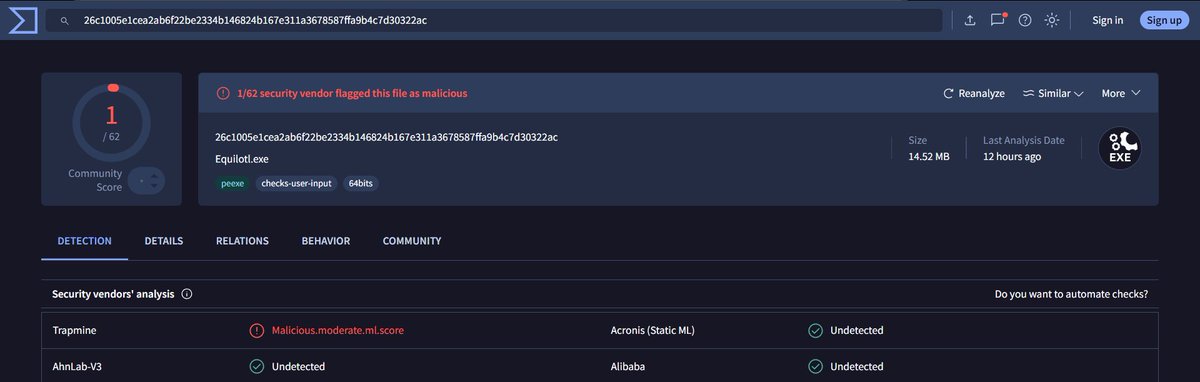Click the Trapmine vendor name
Viewport: 1200px width, 382px height.
point(75,330)
